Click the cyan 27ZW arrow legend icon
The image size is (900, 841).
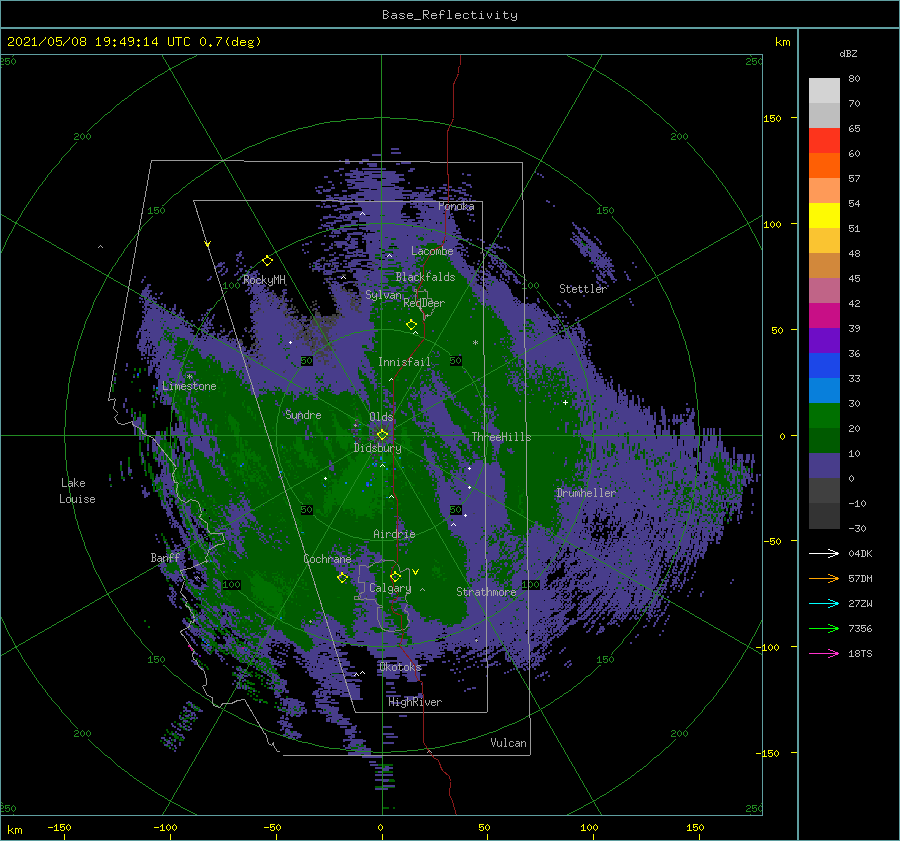[x=824, y=603]
